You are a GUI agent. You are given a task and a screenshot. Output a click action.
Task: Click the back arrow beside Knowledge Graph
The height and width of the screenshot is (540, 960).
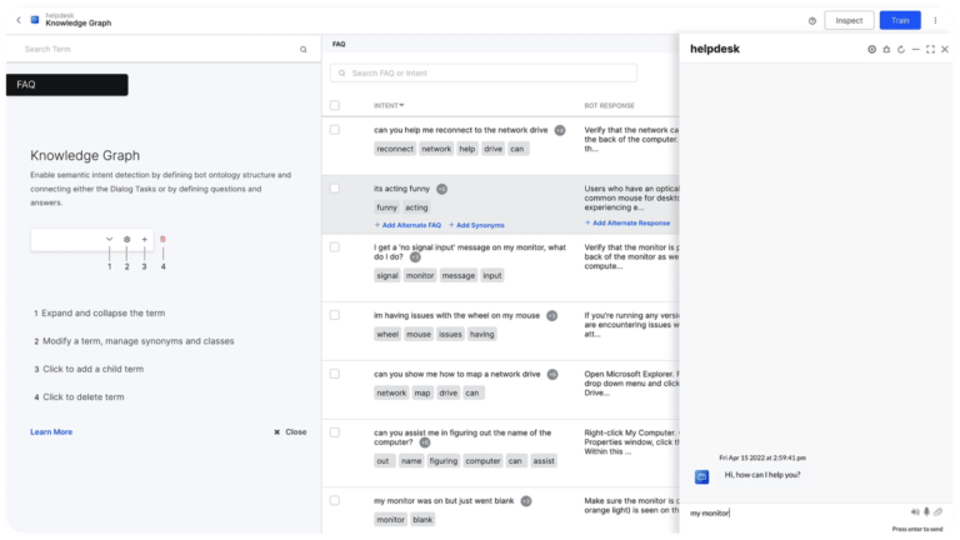click(19, 20)
